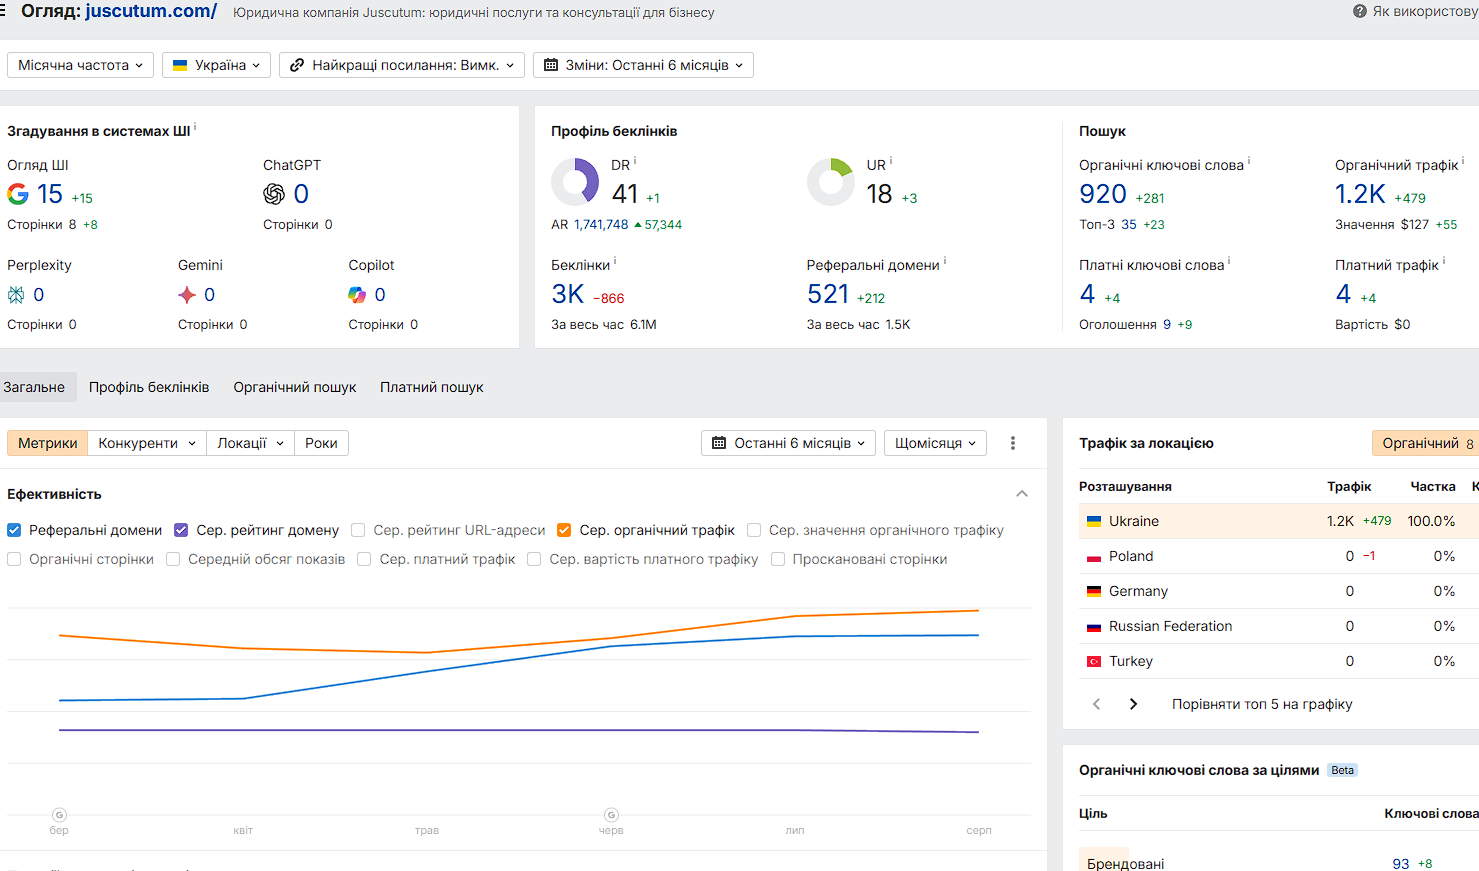Open the Локації dropdown

pos(250,443)
